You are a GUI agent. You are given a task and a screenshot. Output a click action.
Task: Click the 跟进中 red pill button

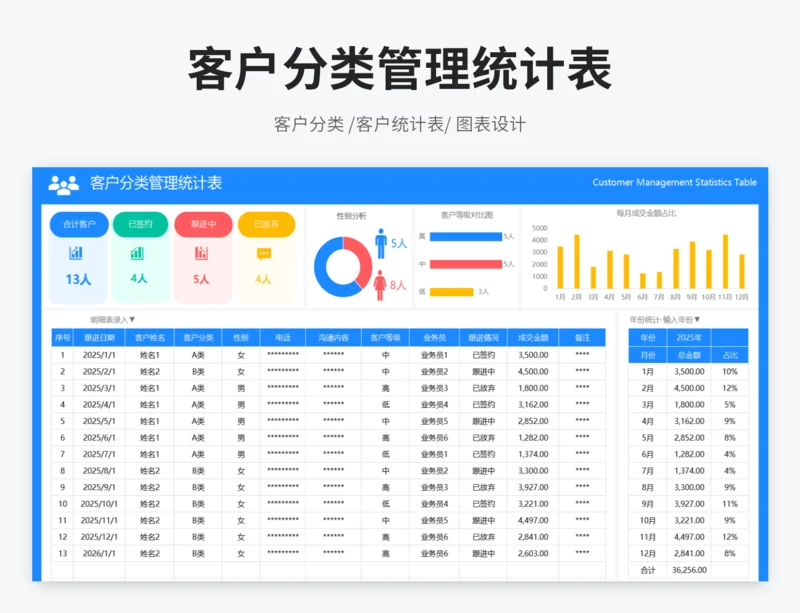point(204,224)
